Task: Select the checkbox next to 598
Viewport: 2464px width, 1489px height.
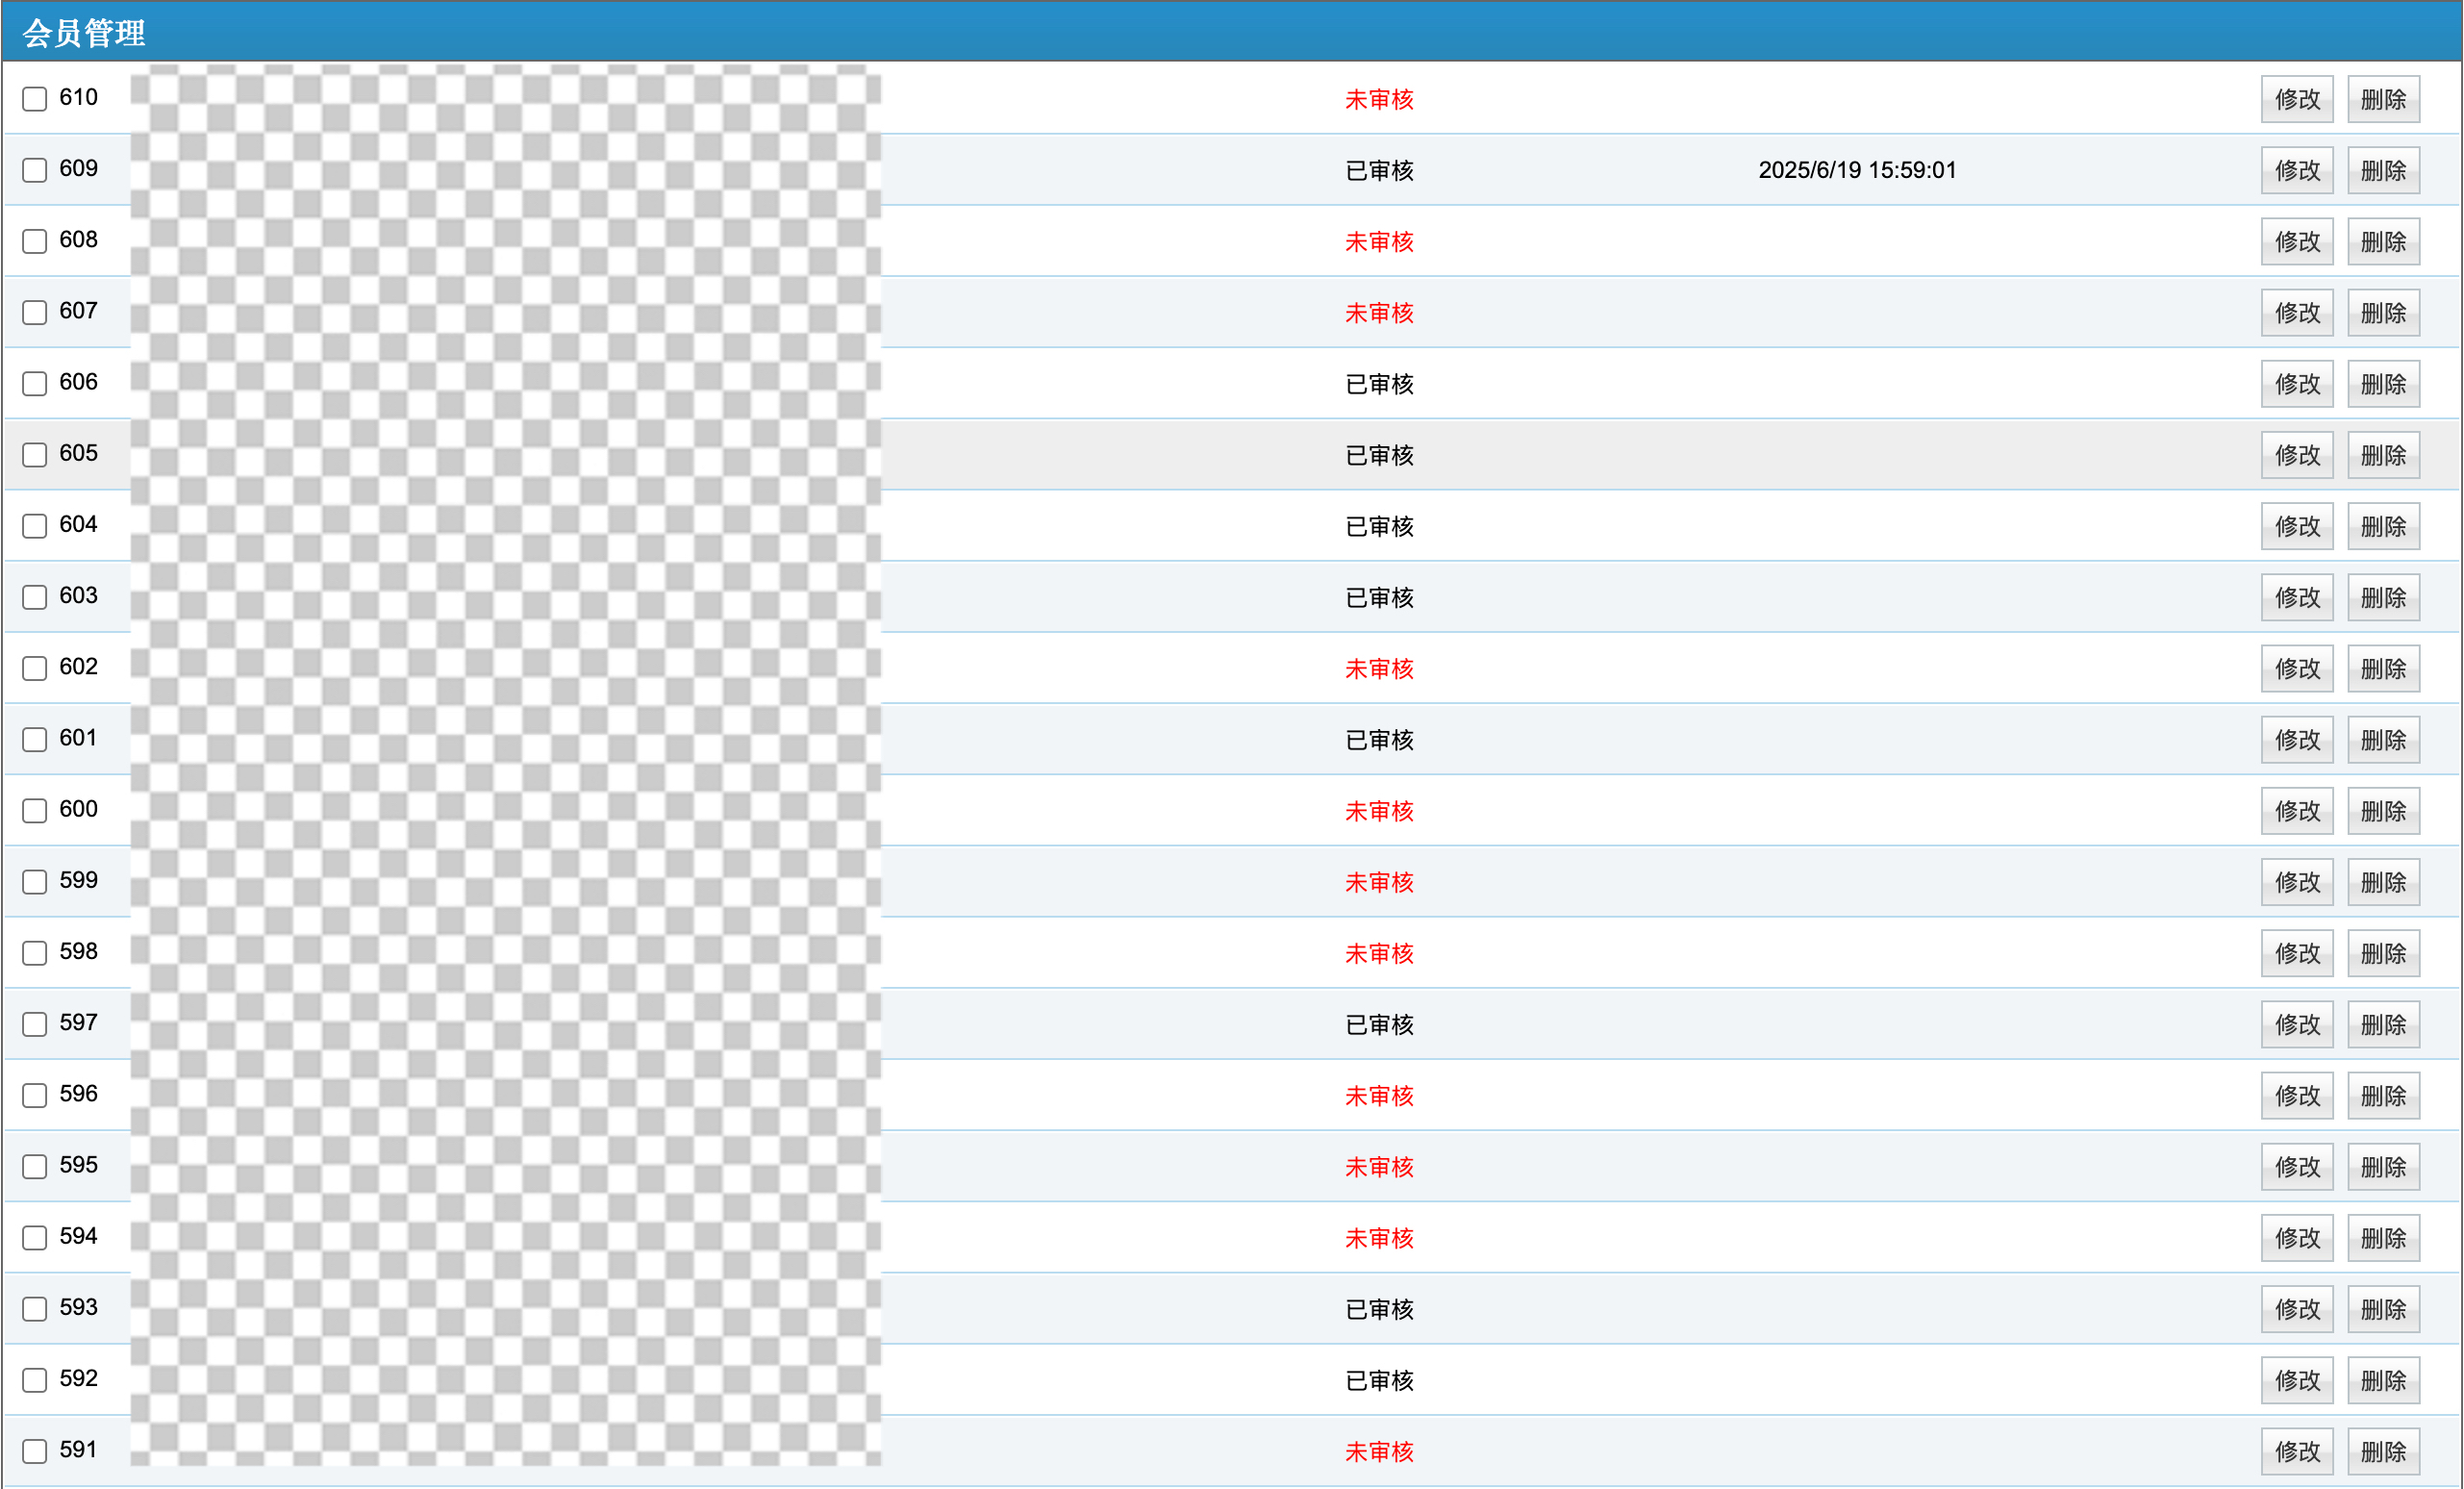Action: coord(35,953)
